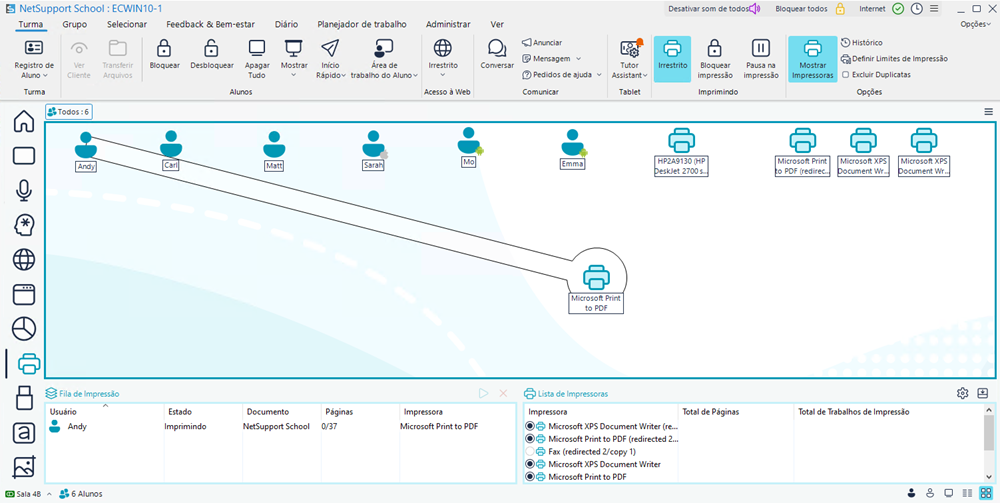
Task: Open the letter 'a' typing monitor sidebar icon
Action: [24, 433]
